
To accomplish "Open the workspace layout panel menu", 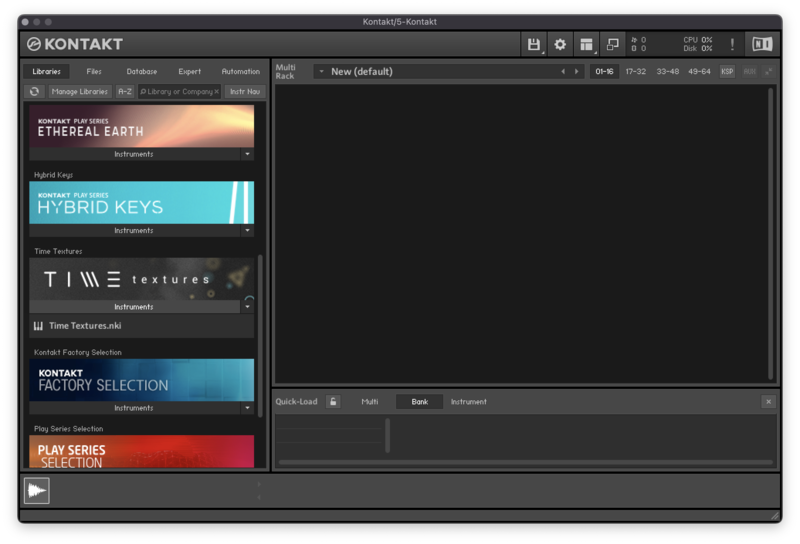I will 586,44.
